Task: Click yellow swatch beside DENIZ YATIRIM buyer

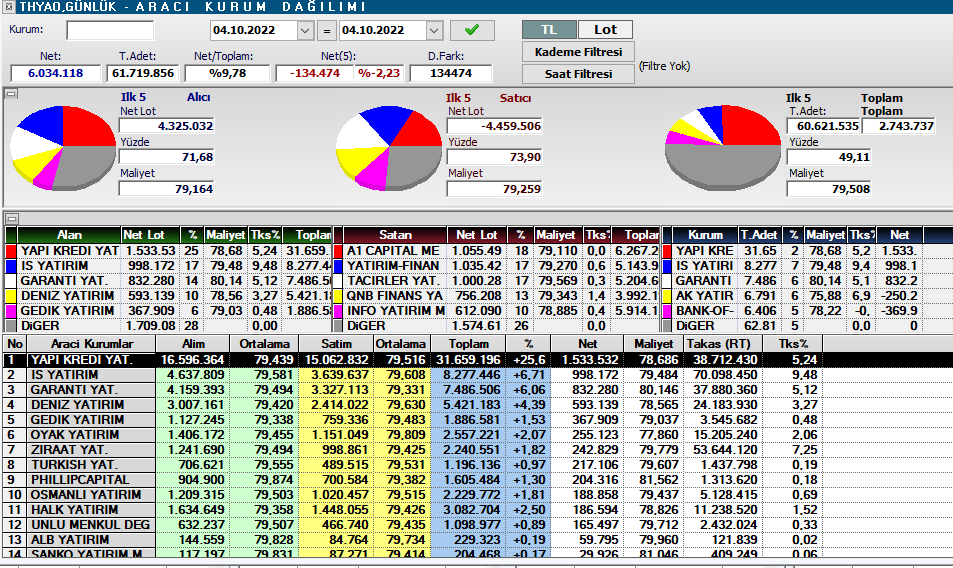Action: tap(10, 296)
